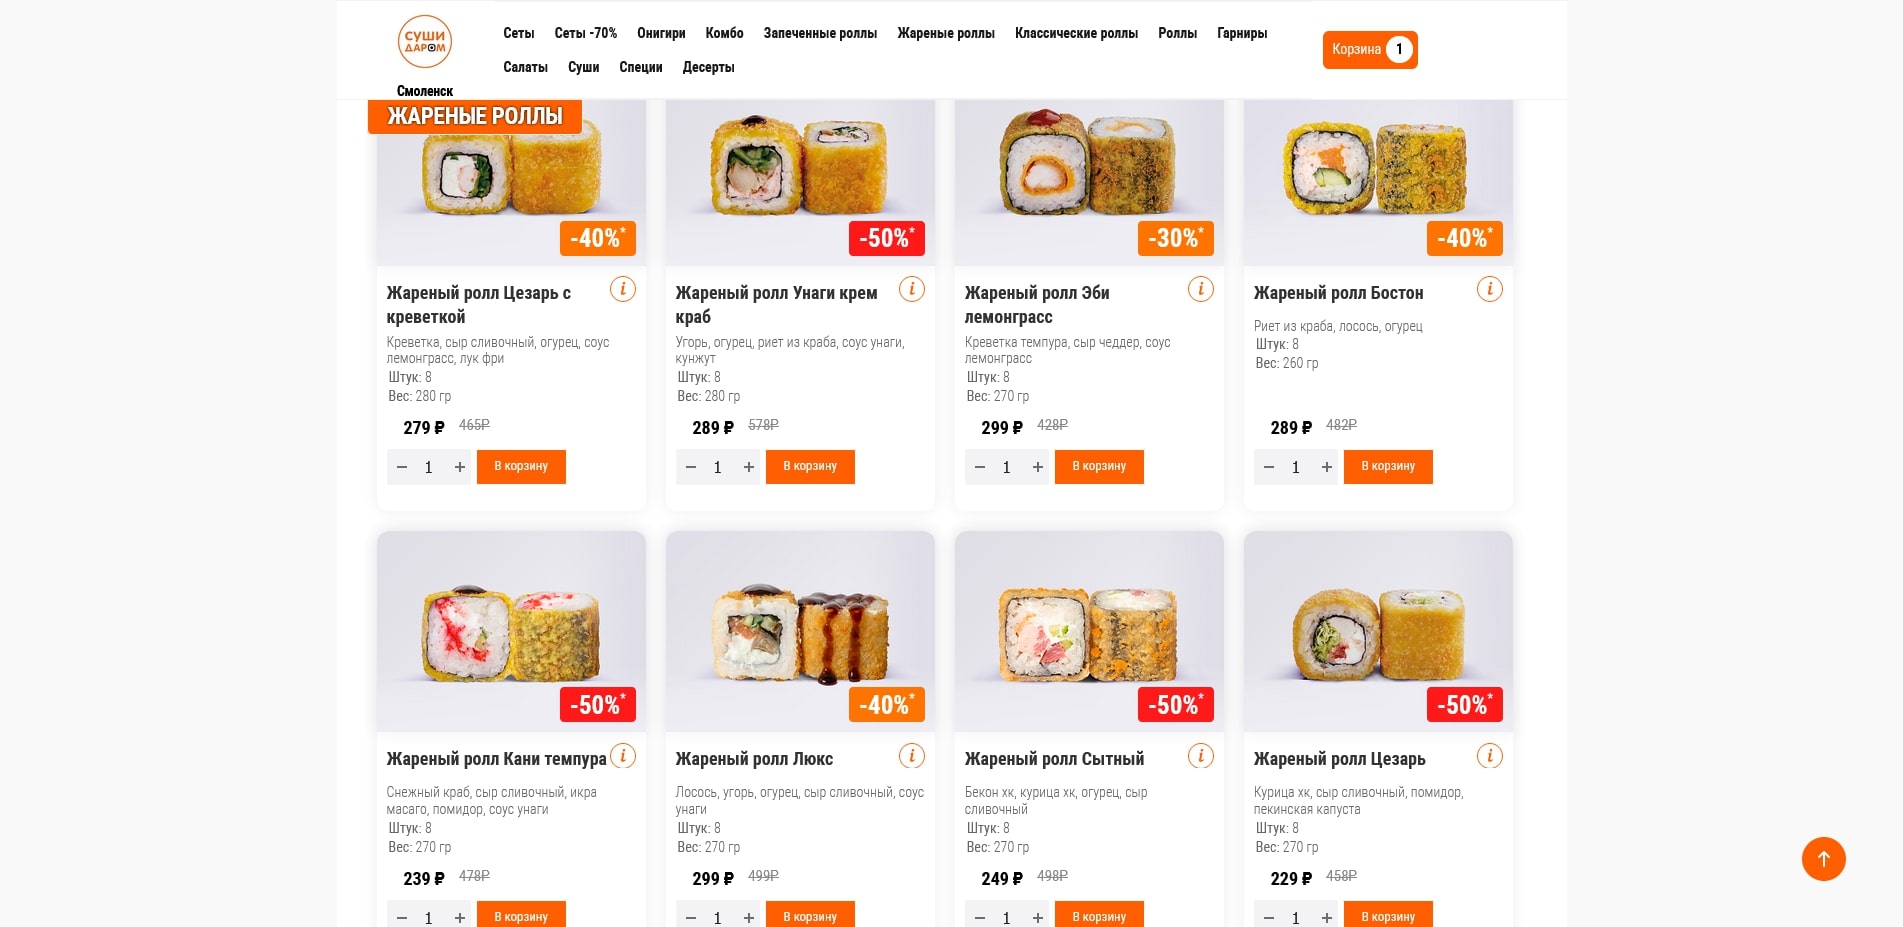Click the Смоленск city label
1903x927 pixels.
(425, 91)
